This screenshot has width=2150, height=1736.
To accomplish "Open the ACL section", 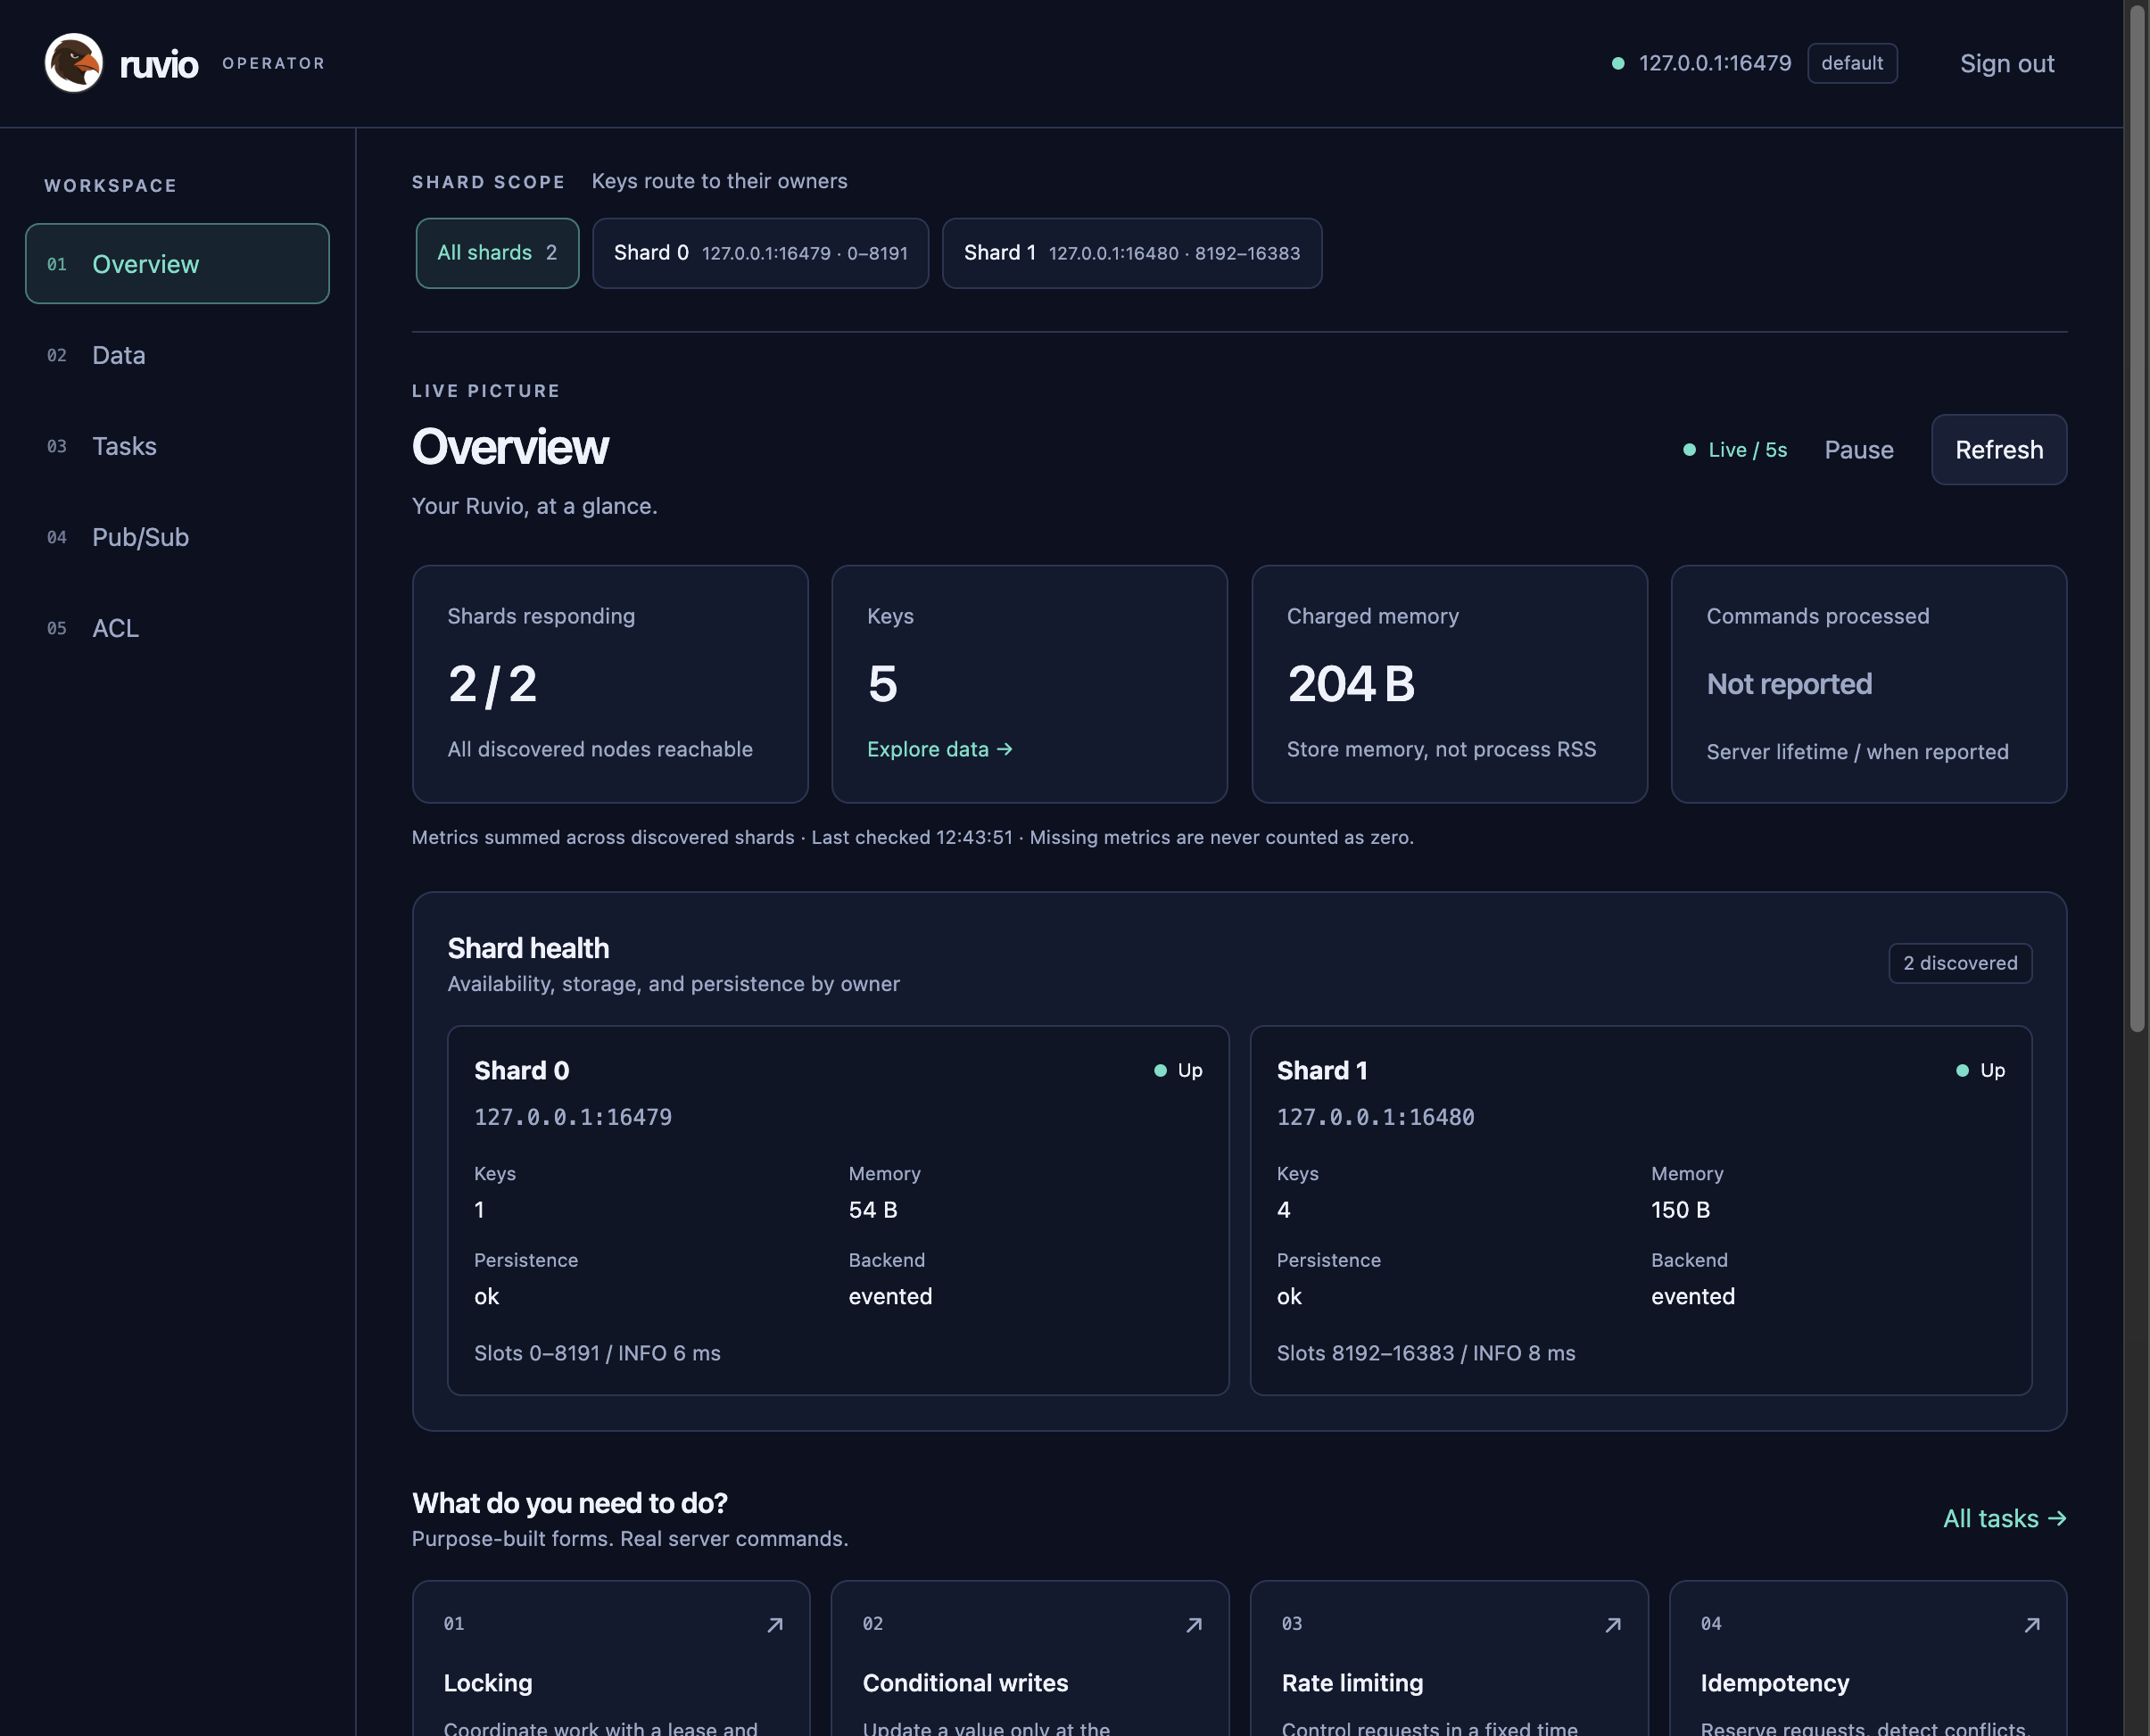I will tap(177, 628).
